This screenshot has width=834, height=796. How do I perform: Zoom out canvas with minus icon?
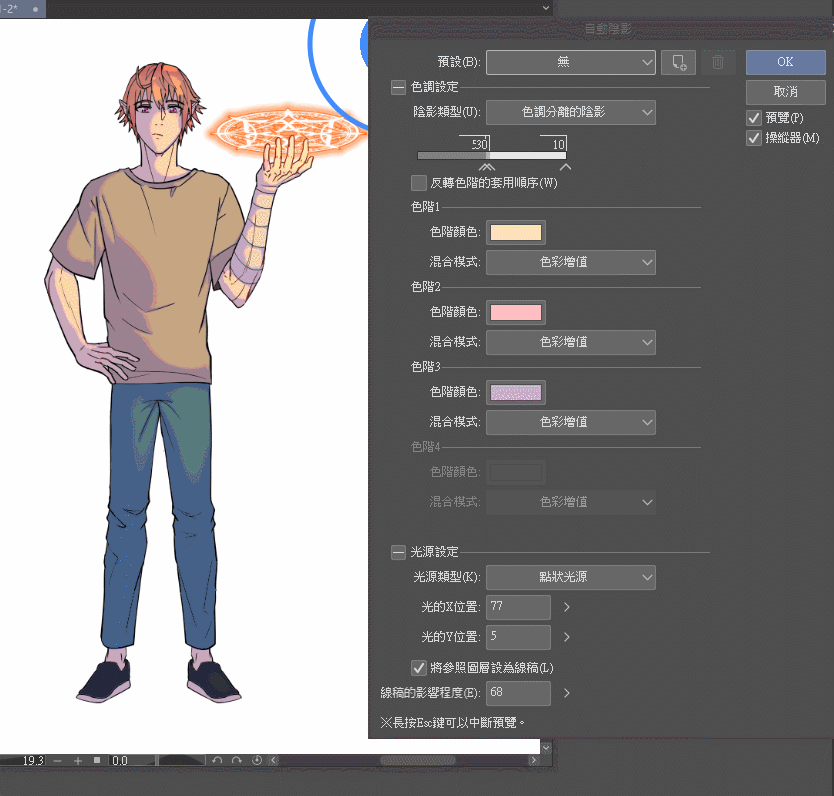pos(57,761)
